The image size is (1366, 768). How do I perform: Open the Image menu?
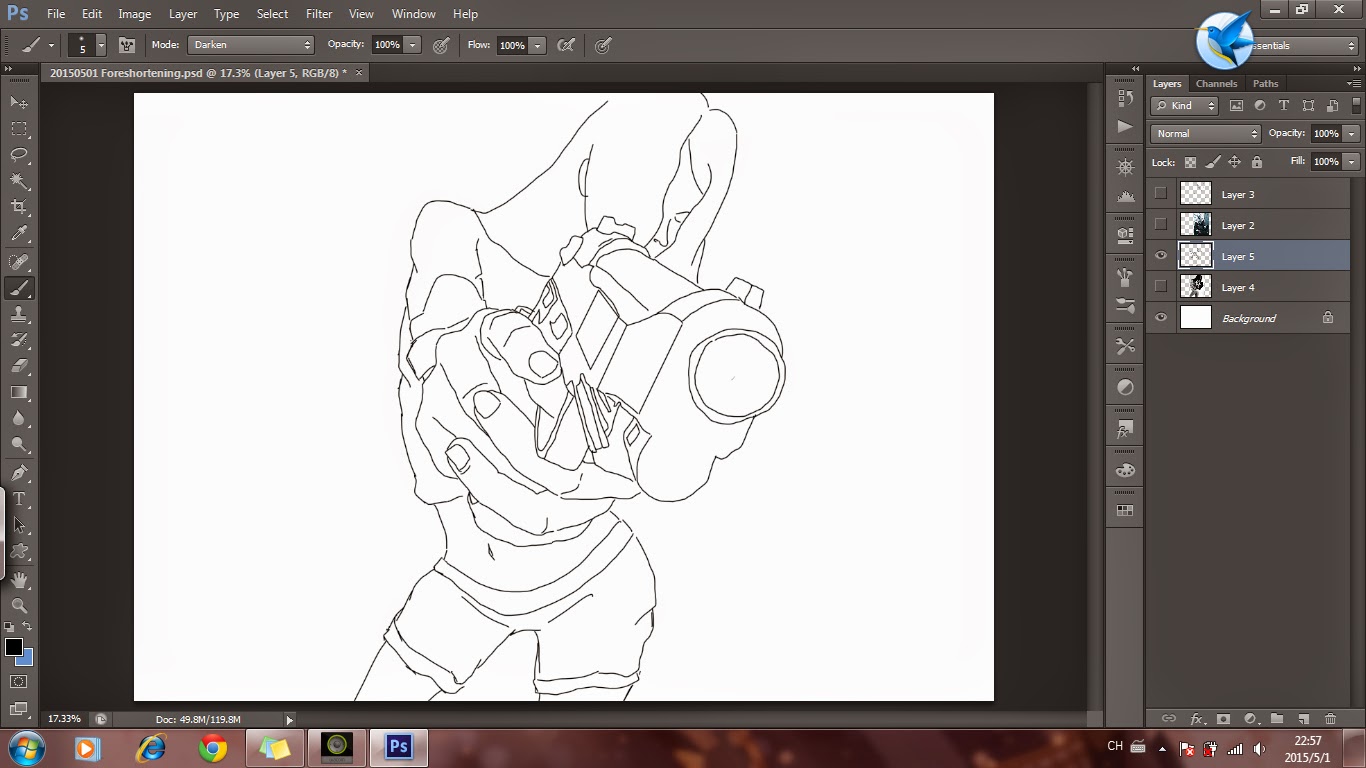tap(134, 14)
